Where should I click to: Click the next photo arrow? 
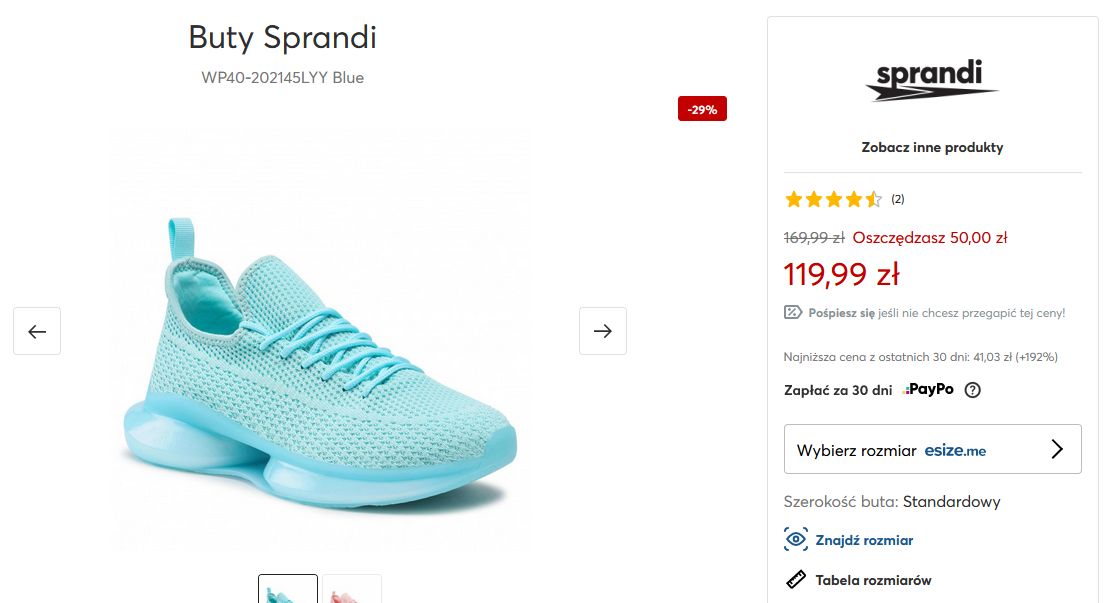602,331
